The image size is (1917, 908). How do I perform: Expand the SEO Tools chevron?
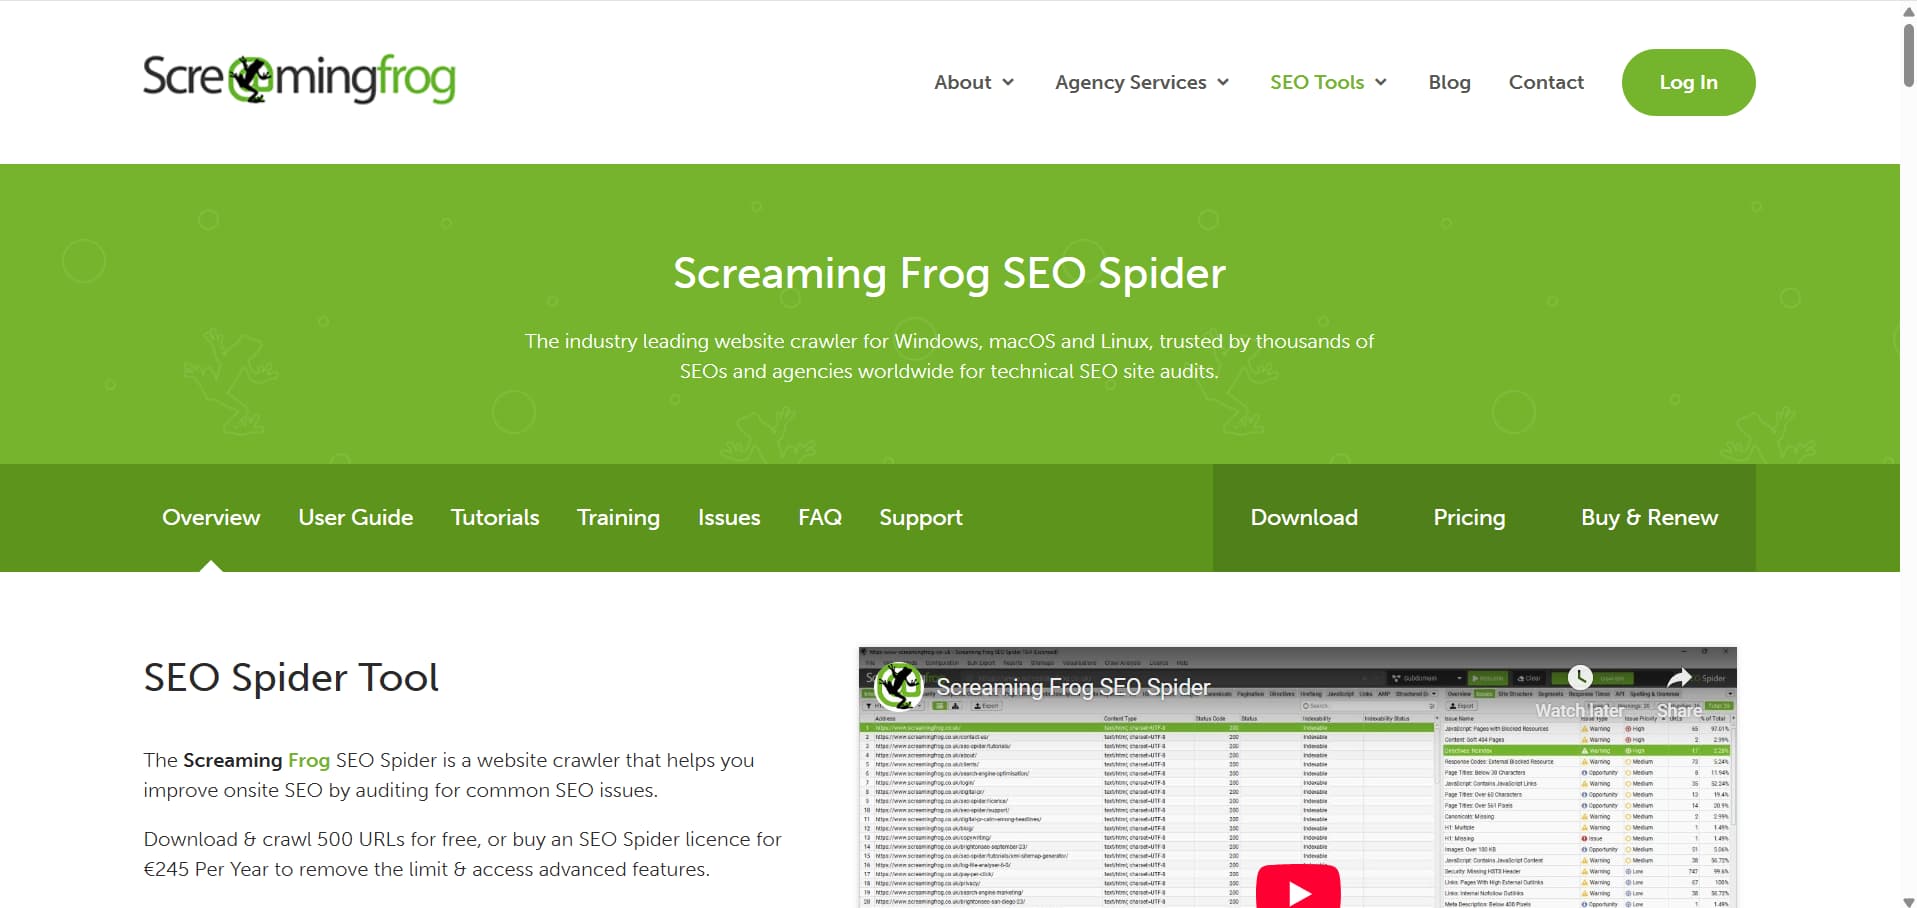[x=1381, y=82]
